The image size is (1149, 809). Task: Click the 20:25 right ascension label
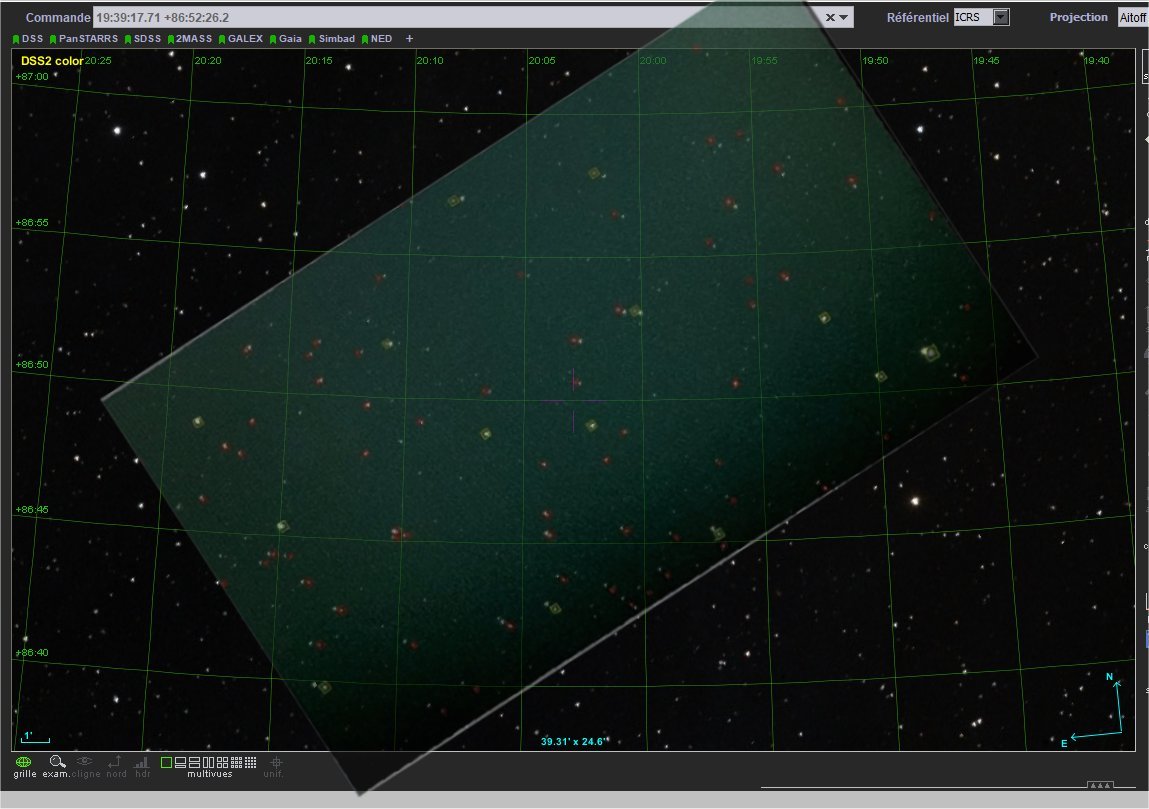[x=98, y=61]
